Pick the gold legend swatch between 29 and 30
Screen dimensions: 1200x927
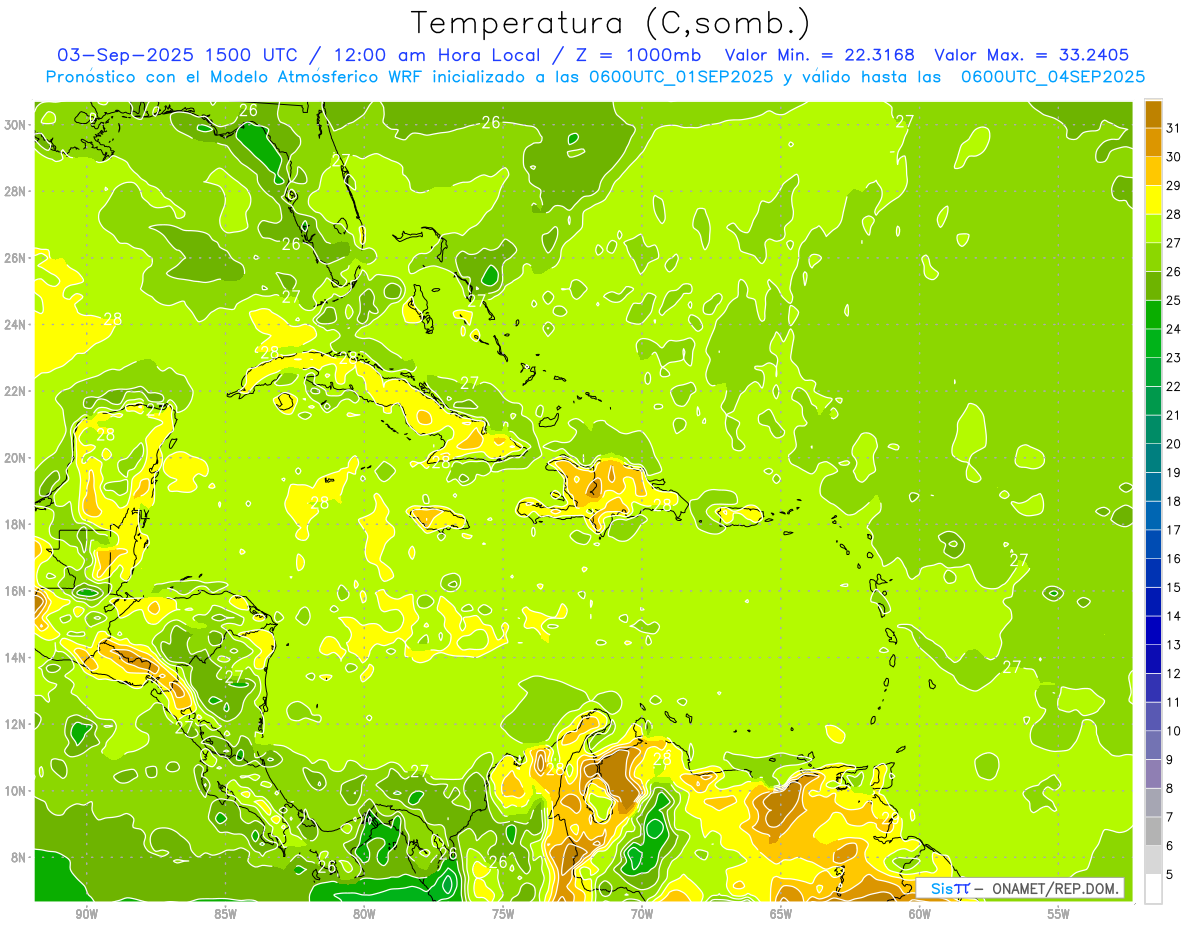(1153, 171)
